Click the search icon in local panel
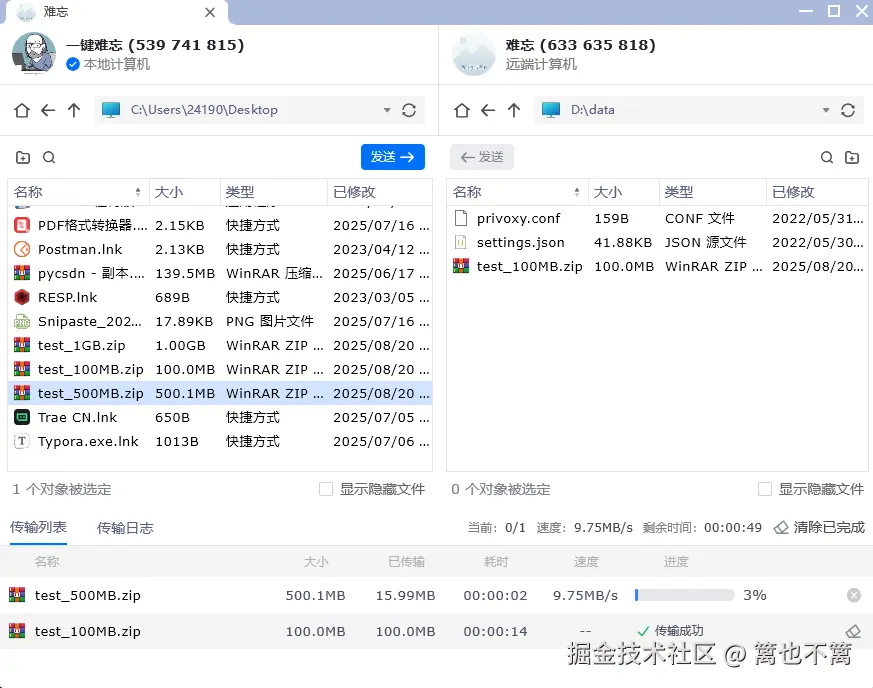Image resolution: width=873 pixels, height=688 pixels. [47, 157]
